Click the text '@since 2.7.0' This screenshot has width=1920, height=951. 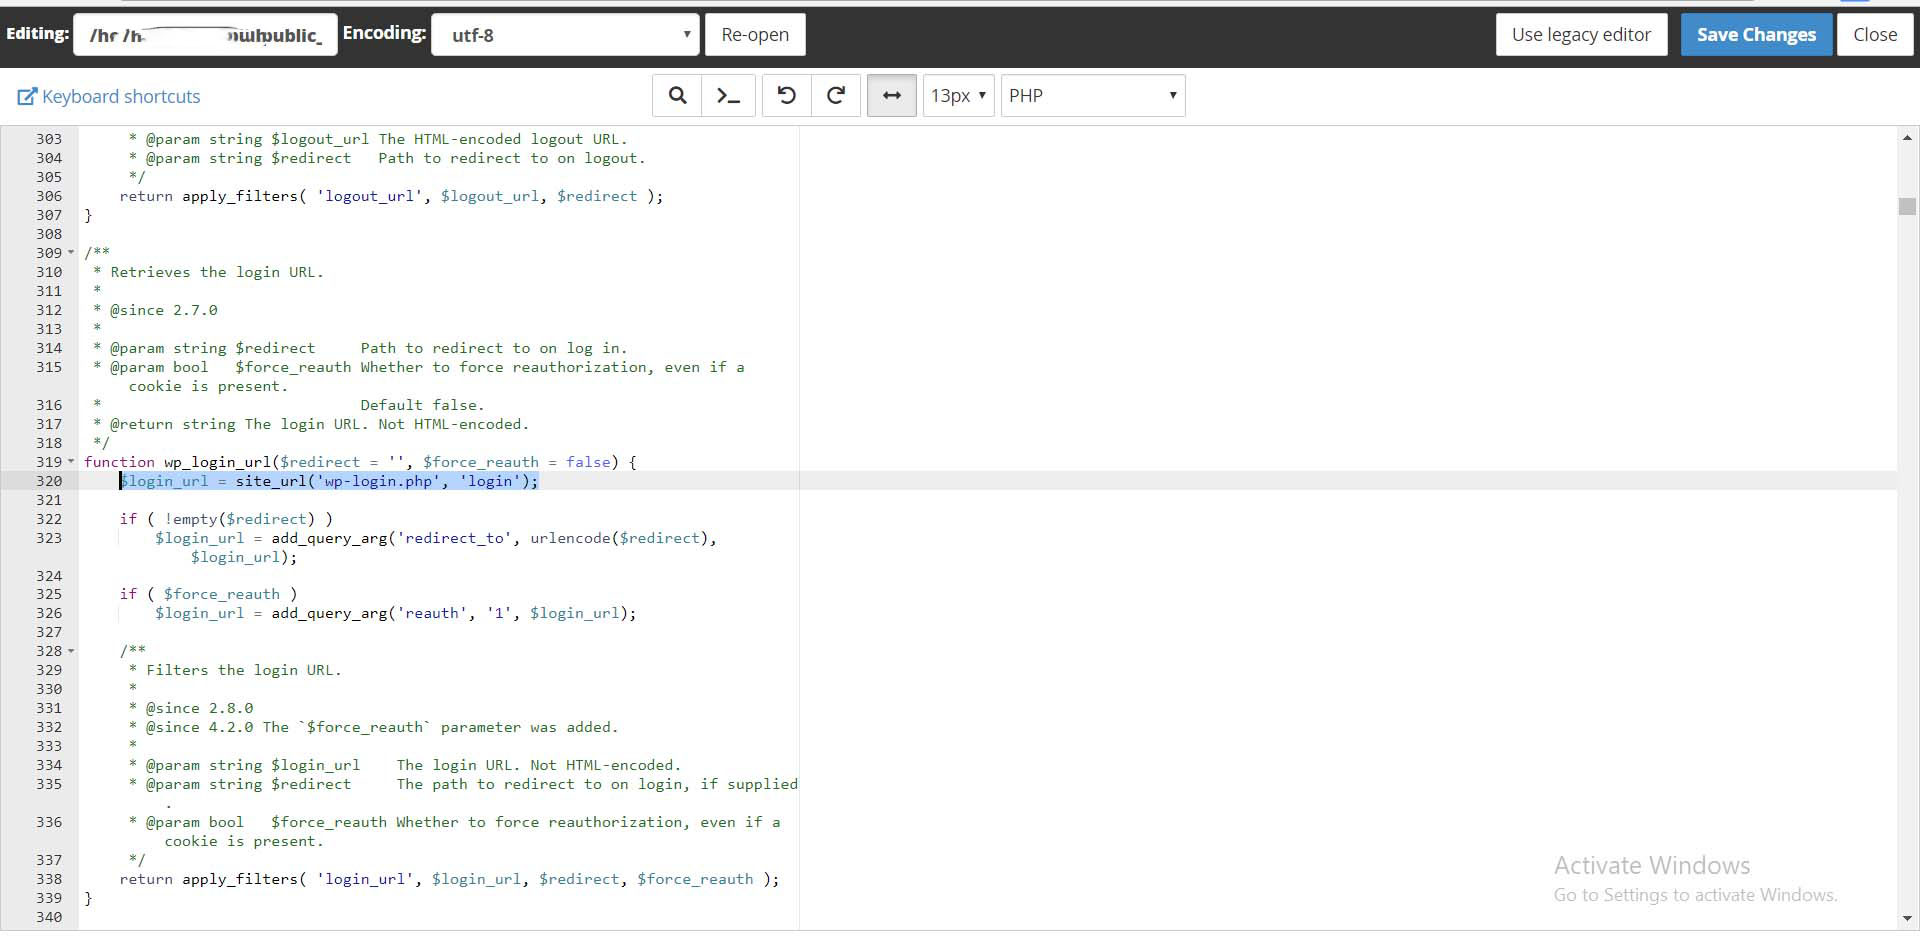[164, 310]
